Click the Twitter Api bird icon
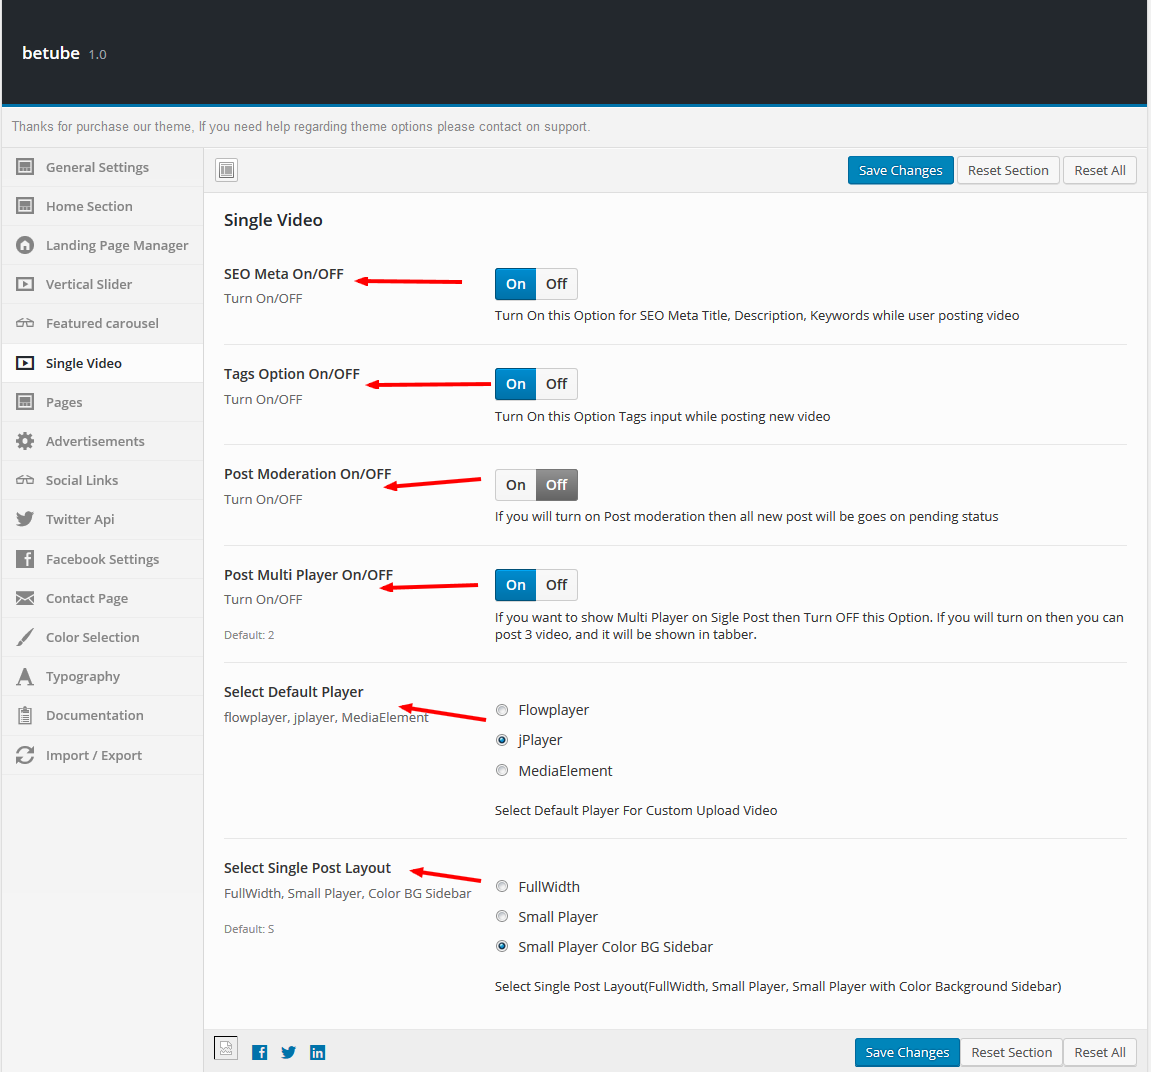 (x=24, y=519)
